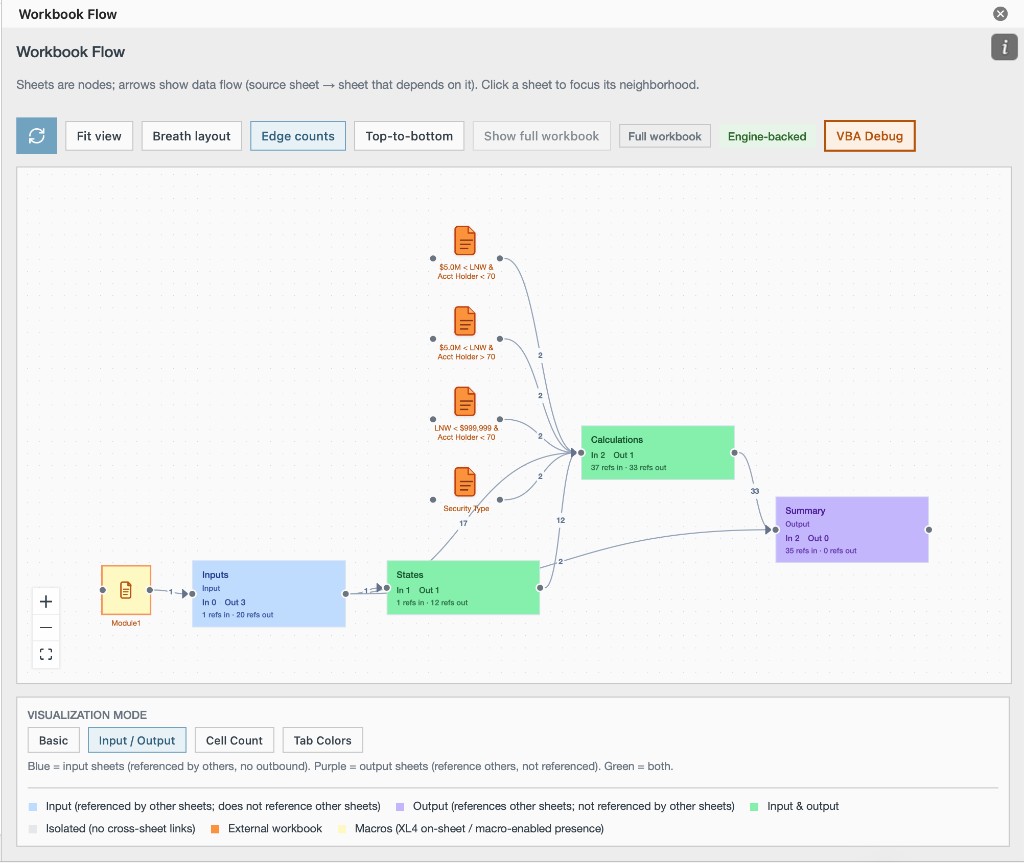Click the edge label '33'
This screenshot has width=1024, height=863.
tap(754, 491)
